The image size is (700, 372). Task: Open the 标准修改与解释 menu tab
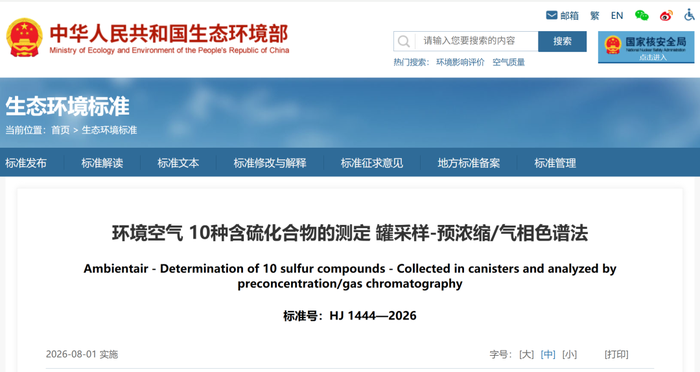point(270,163)
